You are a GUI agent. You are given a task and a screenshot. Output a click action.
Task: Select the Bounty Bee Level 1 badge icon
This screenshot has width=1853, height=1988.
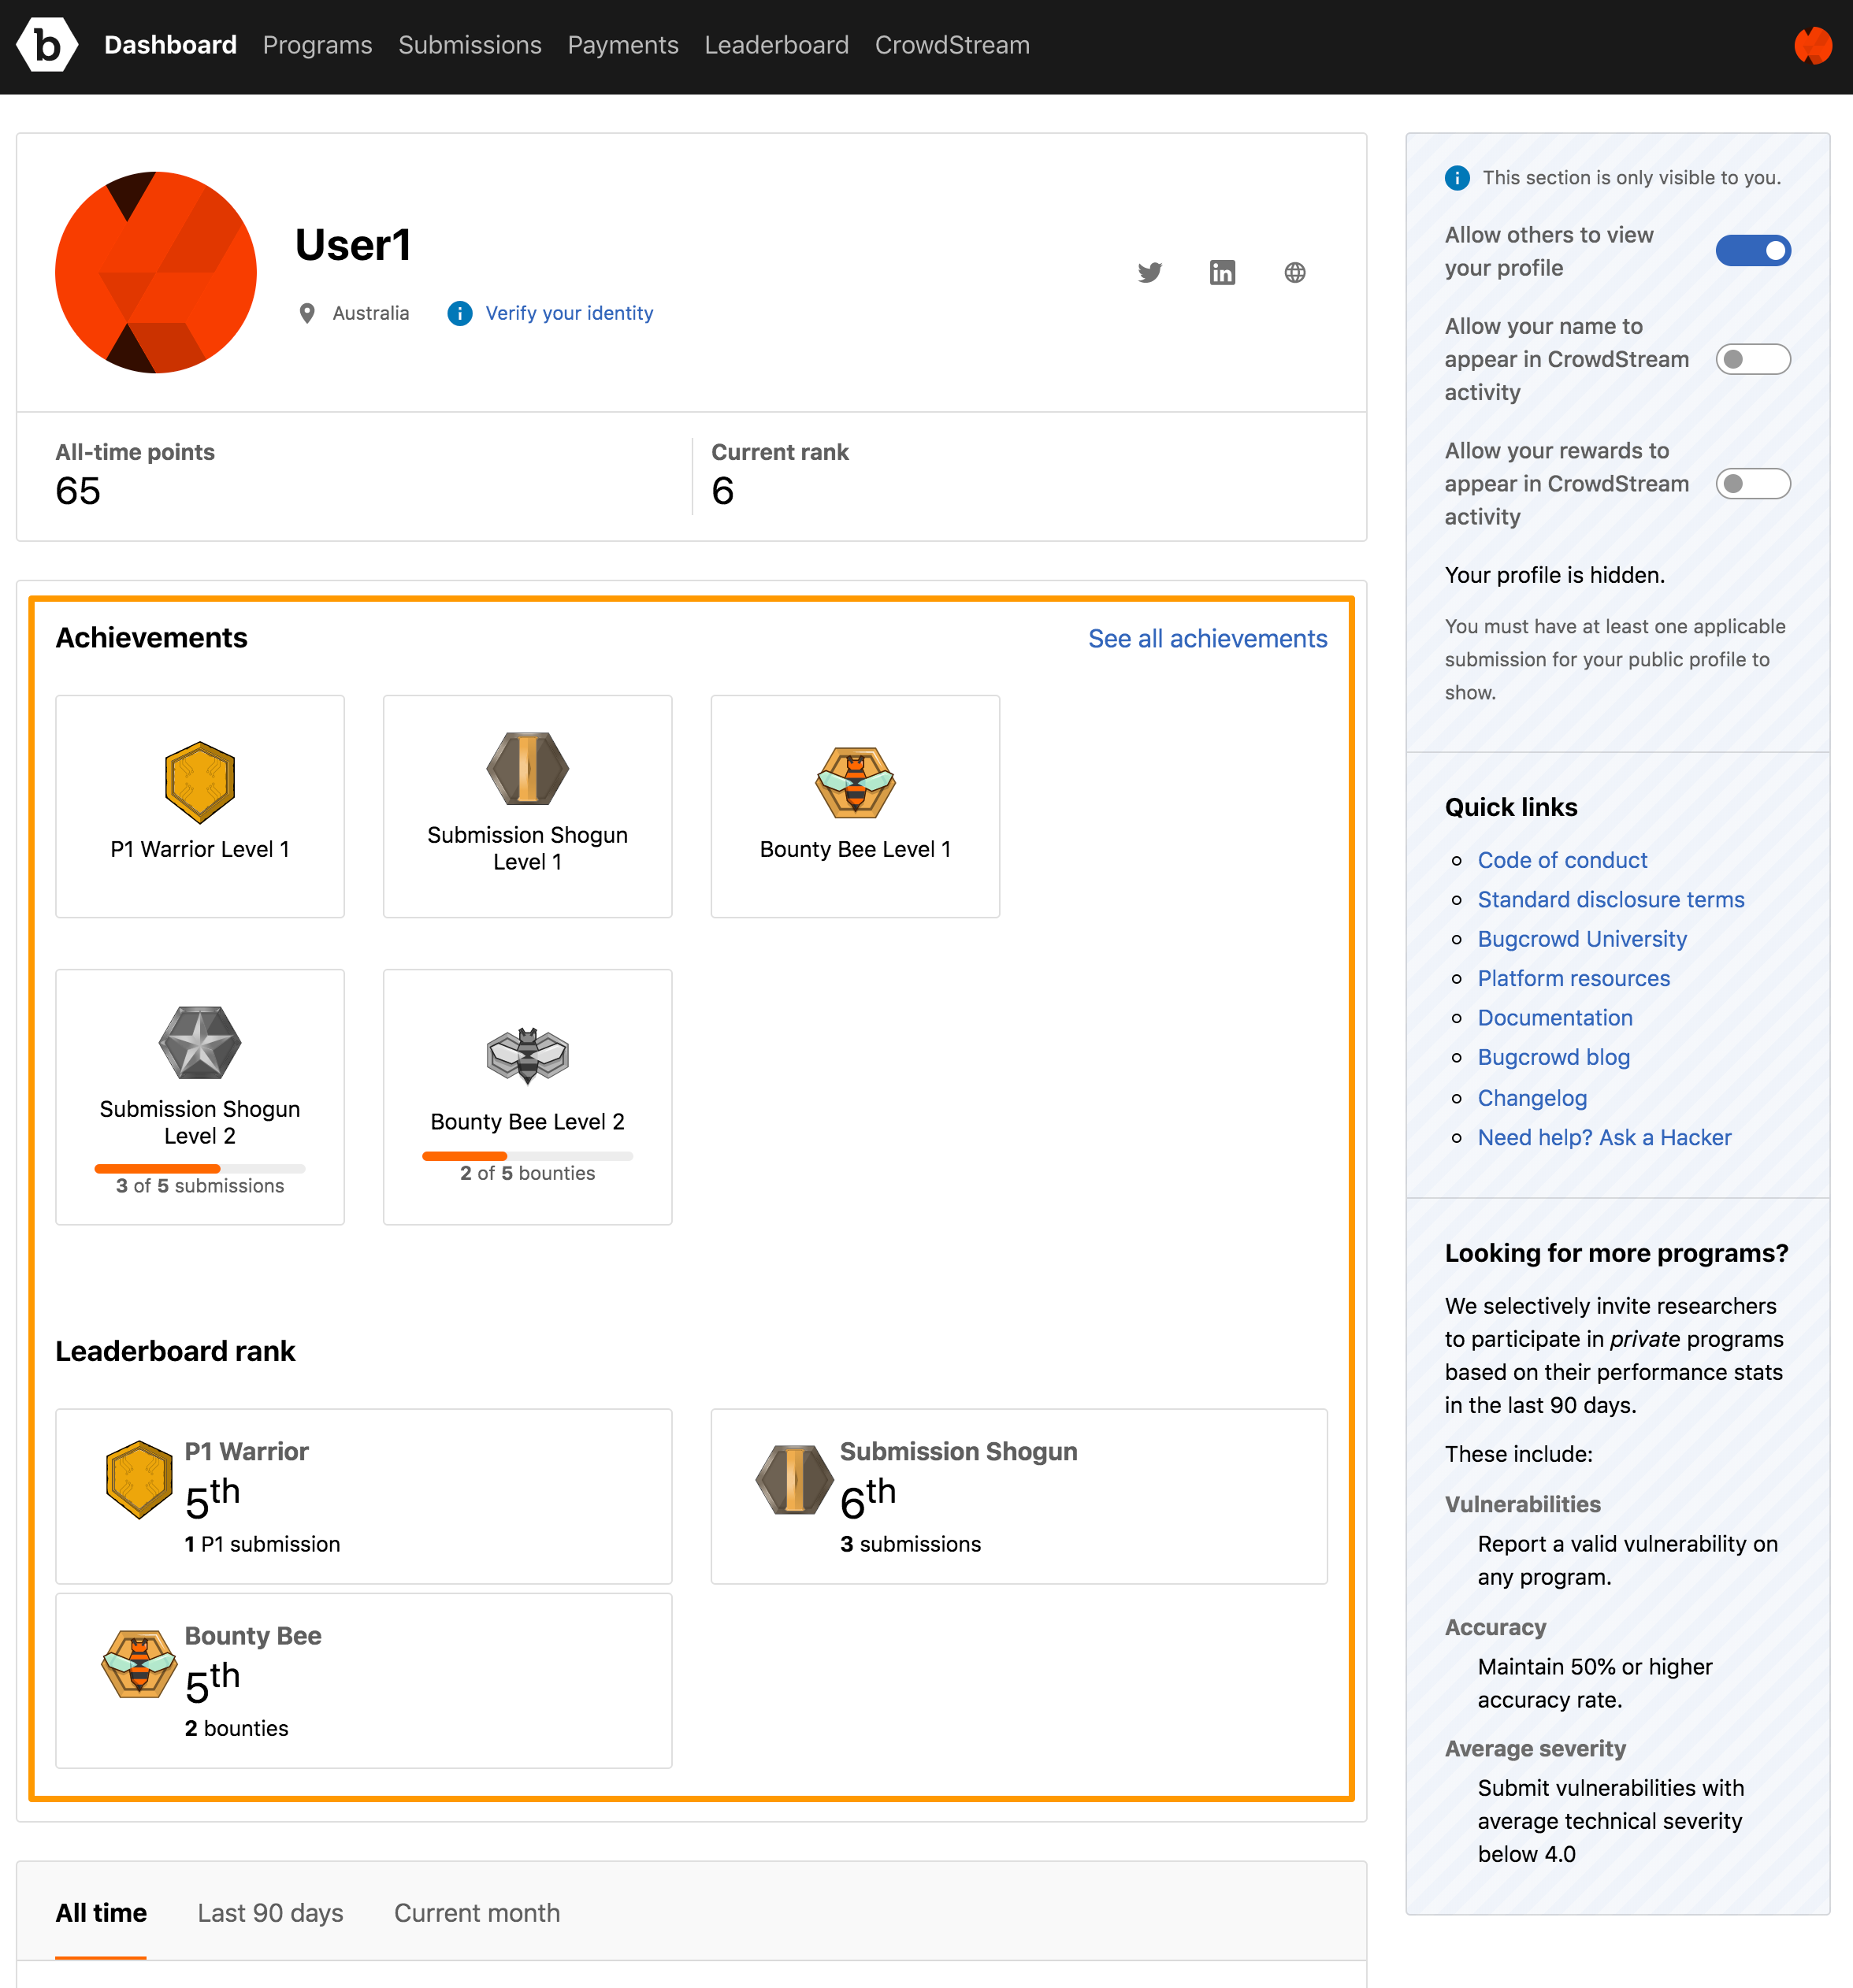(x=855, y=782)
